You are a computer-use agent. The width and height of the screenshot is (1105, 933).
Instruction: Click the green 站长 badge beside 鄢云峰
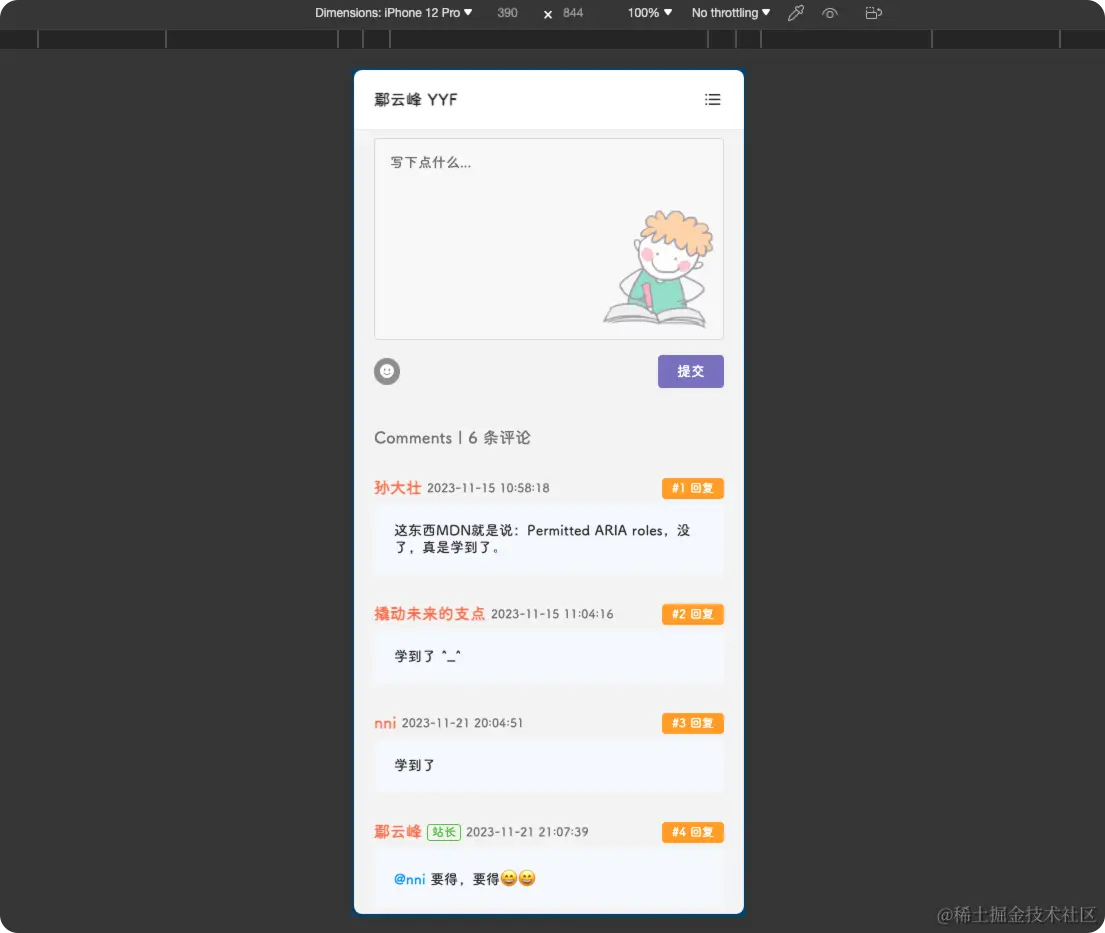click(444, 832)
